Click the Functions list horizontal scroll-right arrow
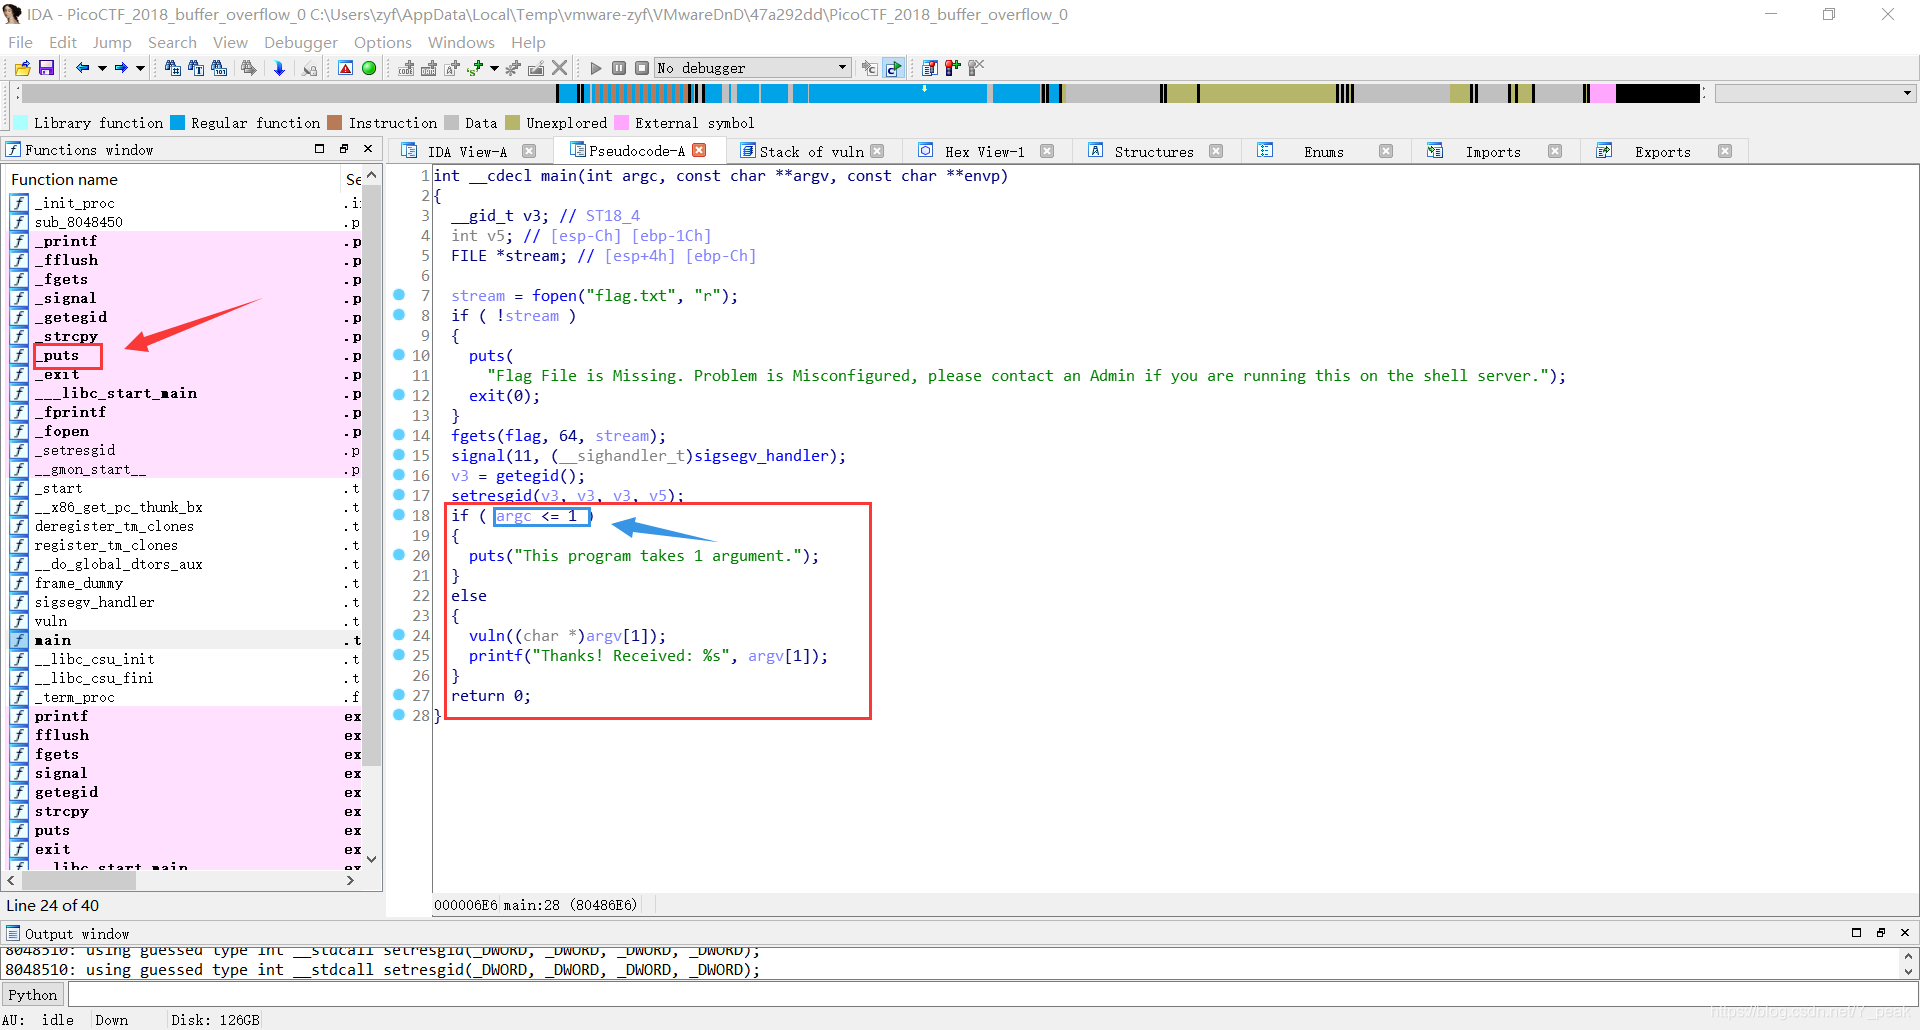The width and height of the screenshot is (1920, 1030). point(350,881)
